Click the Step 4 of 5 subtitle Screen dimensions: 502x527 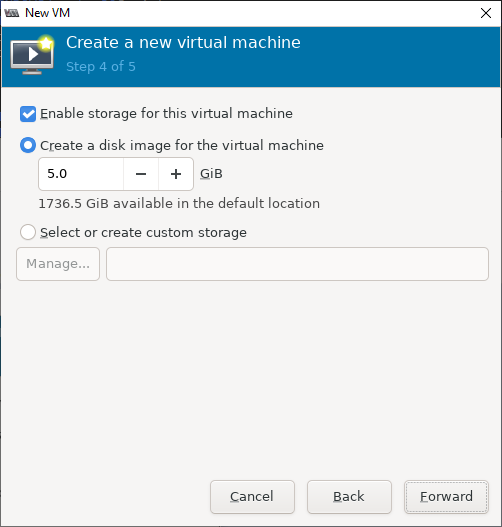[101, 67]
